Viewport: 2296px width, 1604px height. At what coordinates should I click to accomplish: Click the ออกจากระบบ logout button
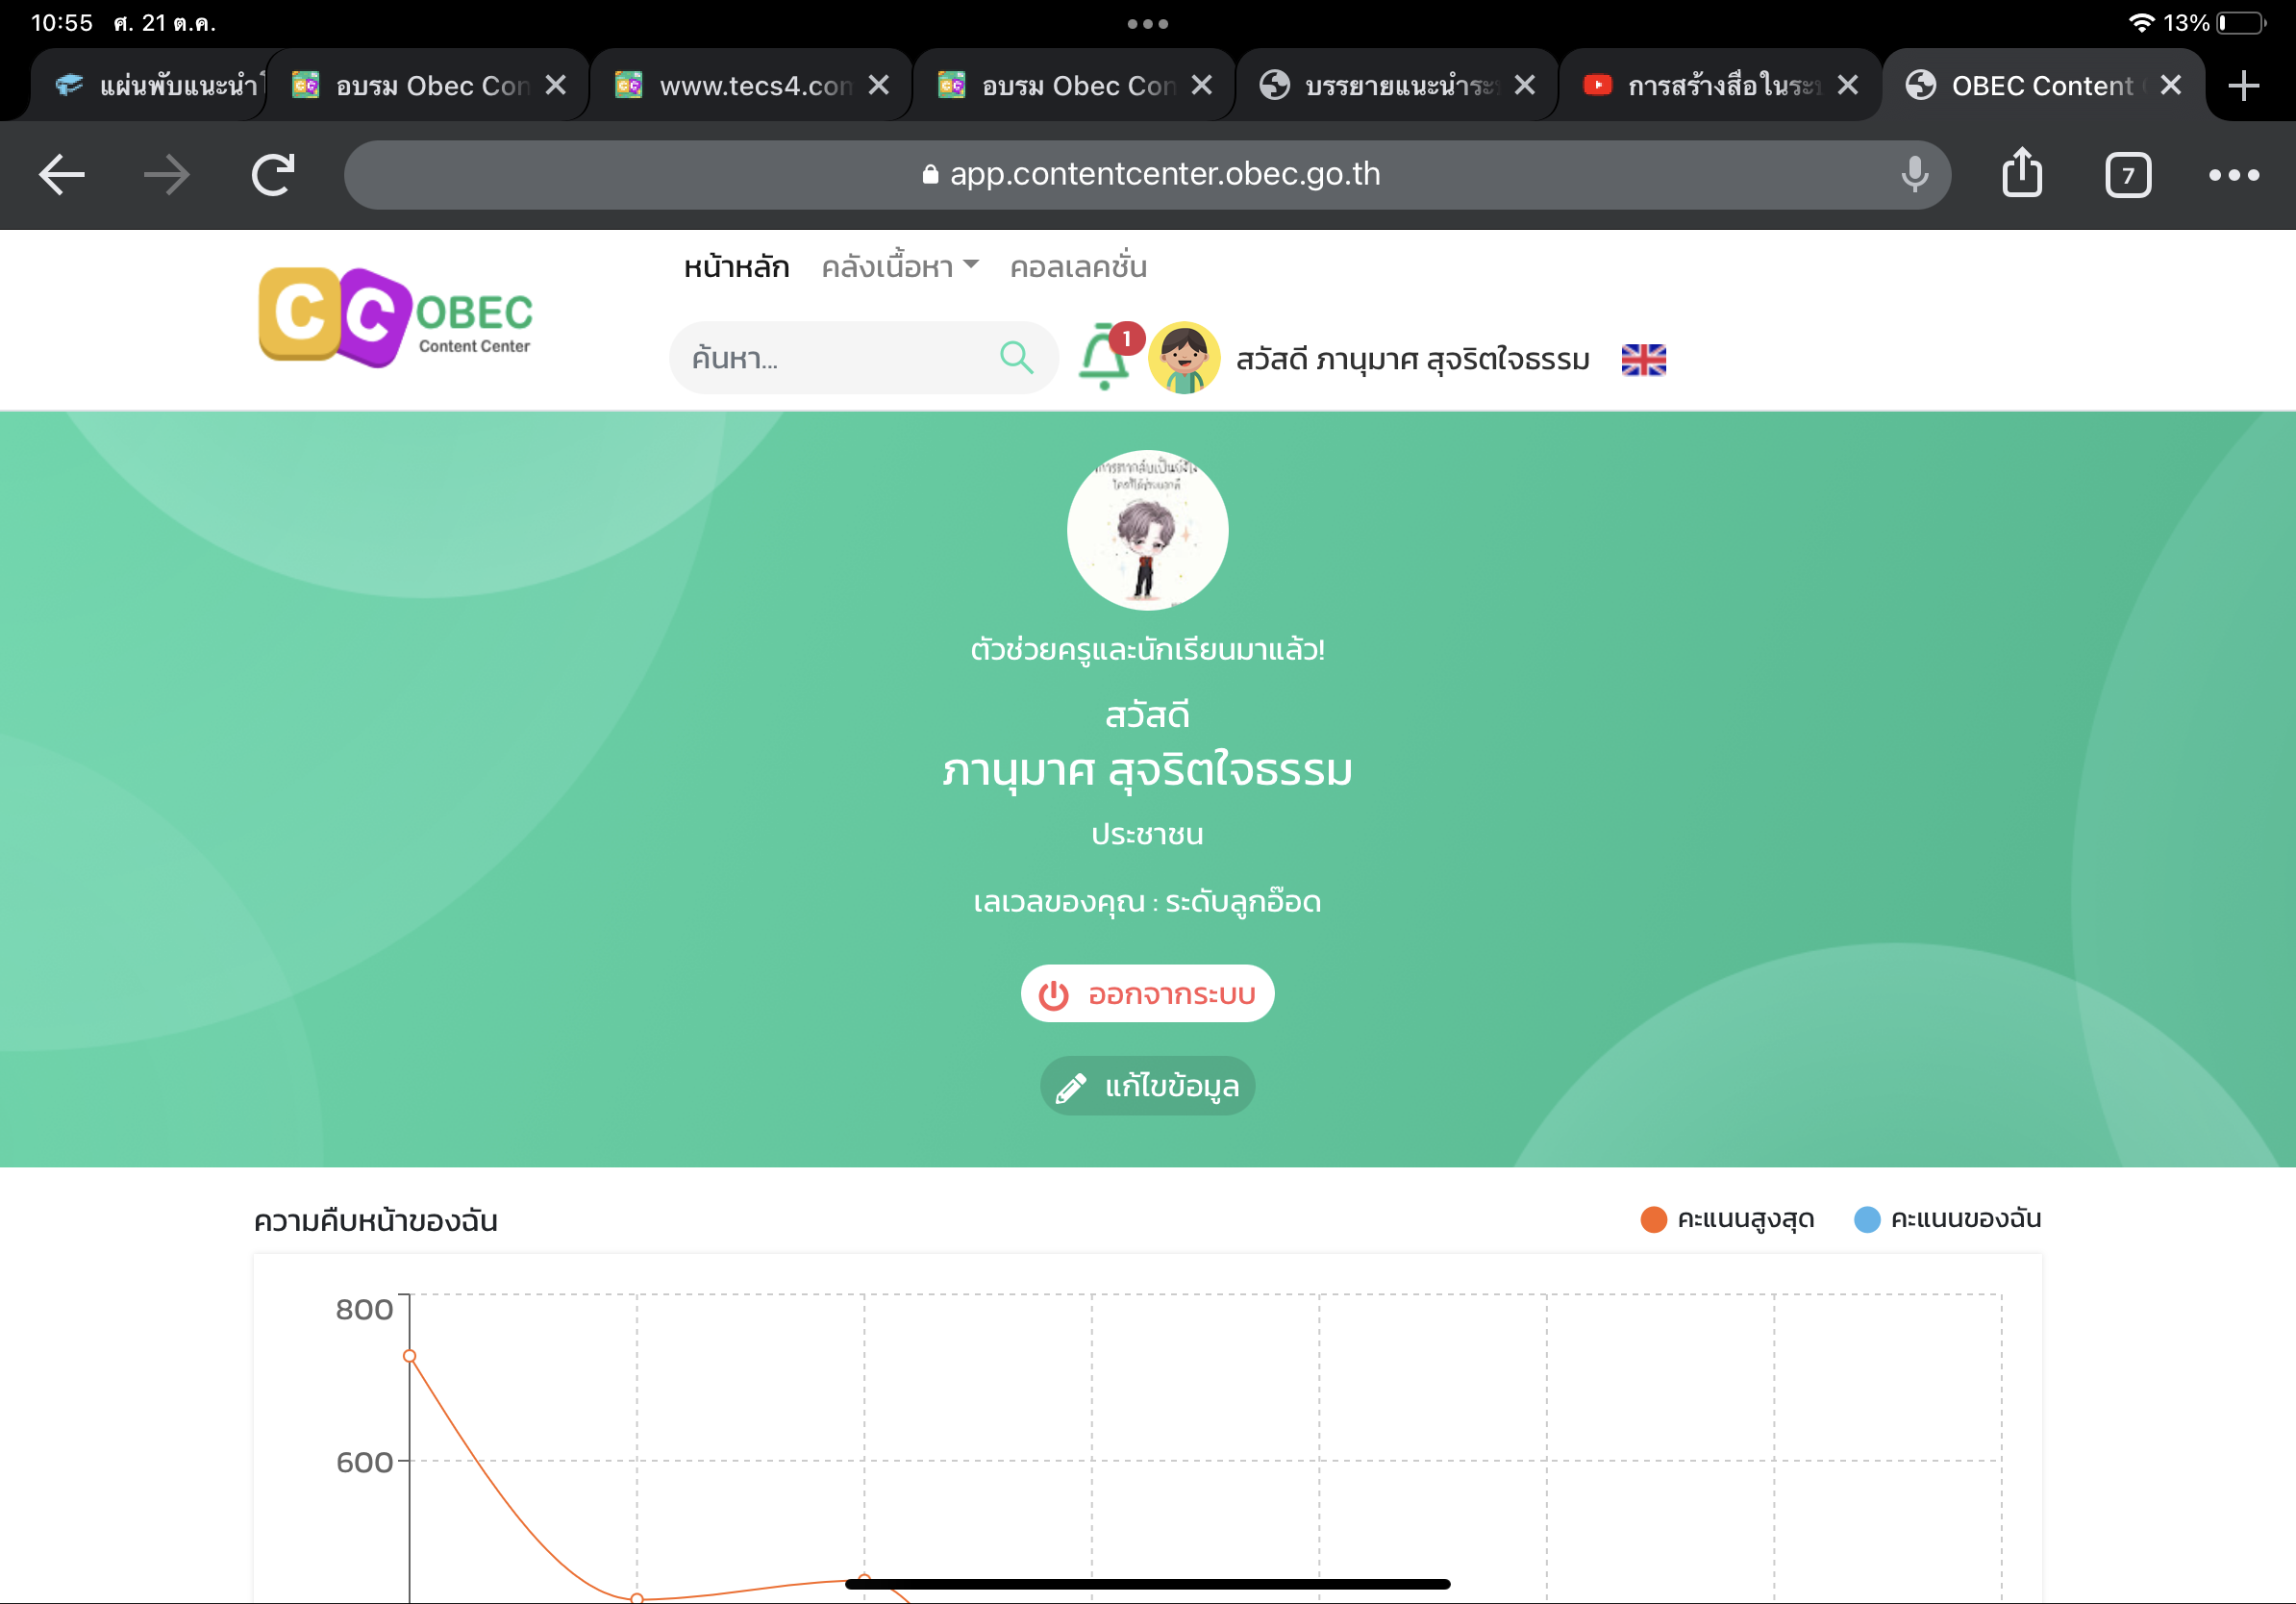pyautogui.click(x=1147, y=993)
